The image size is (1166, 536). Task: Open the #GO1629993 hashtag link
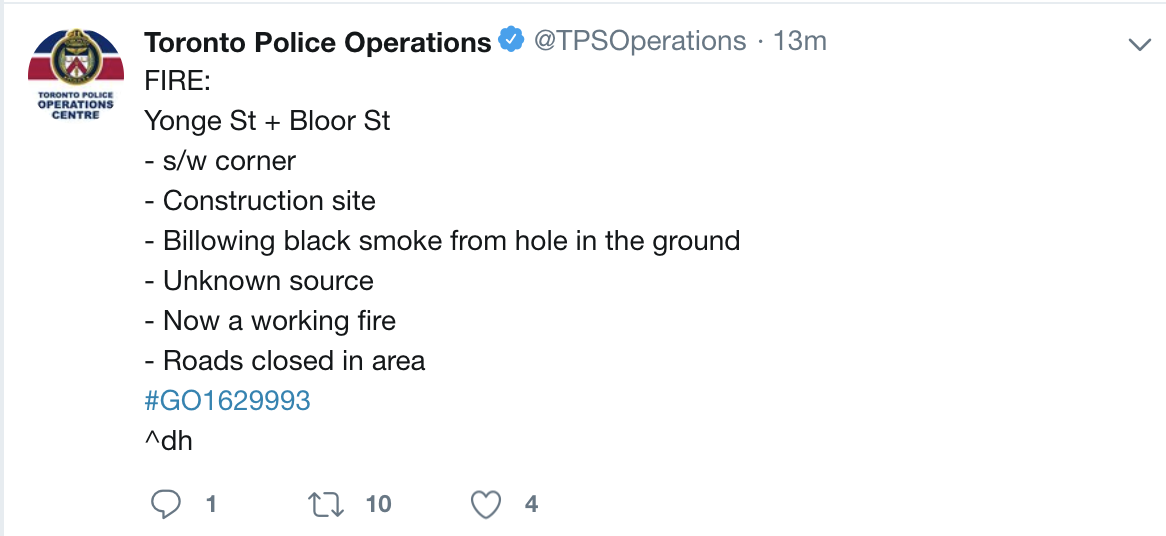228,401
